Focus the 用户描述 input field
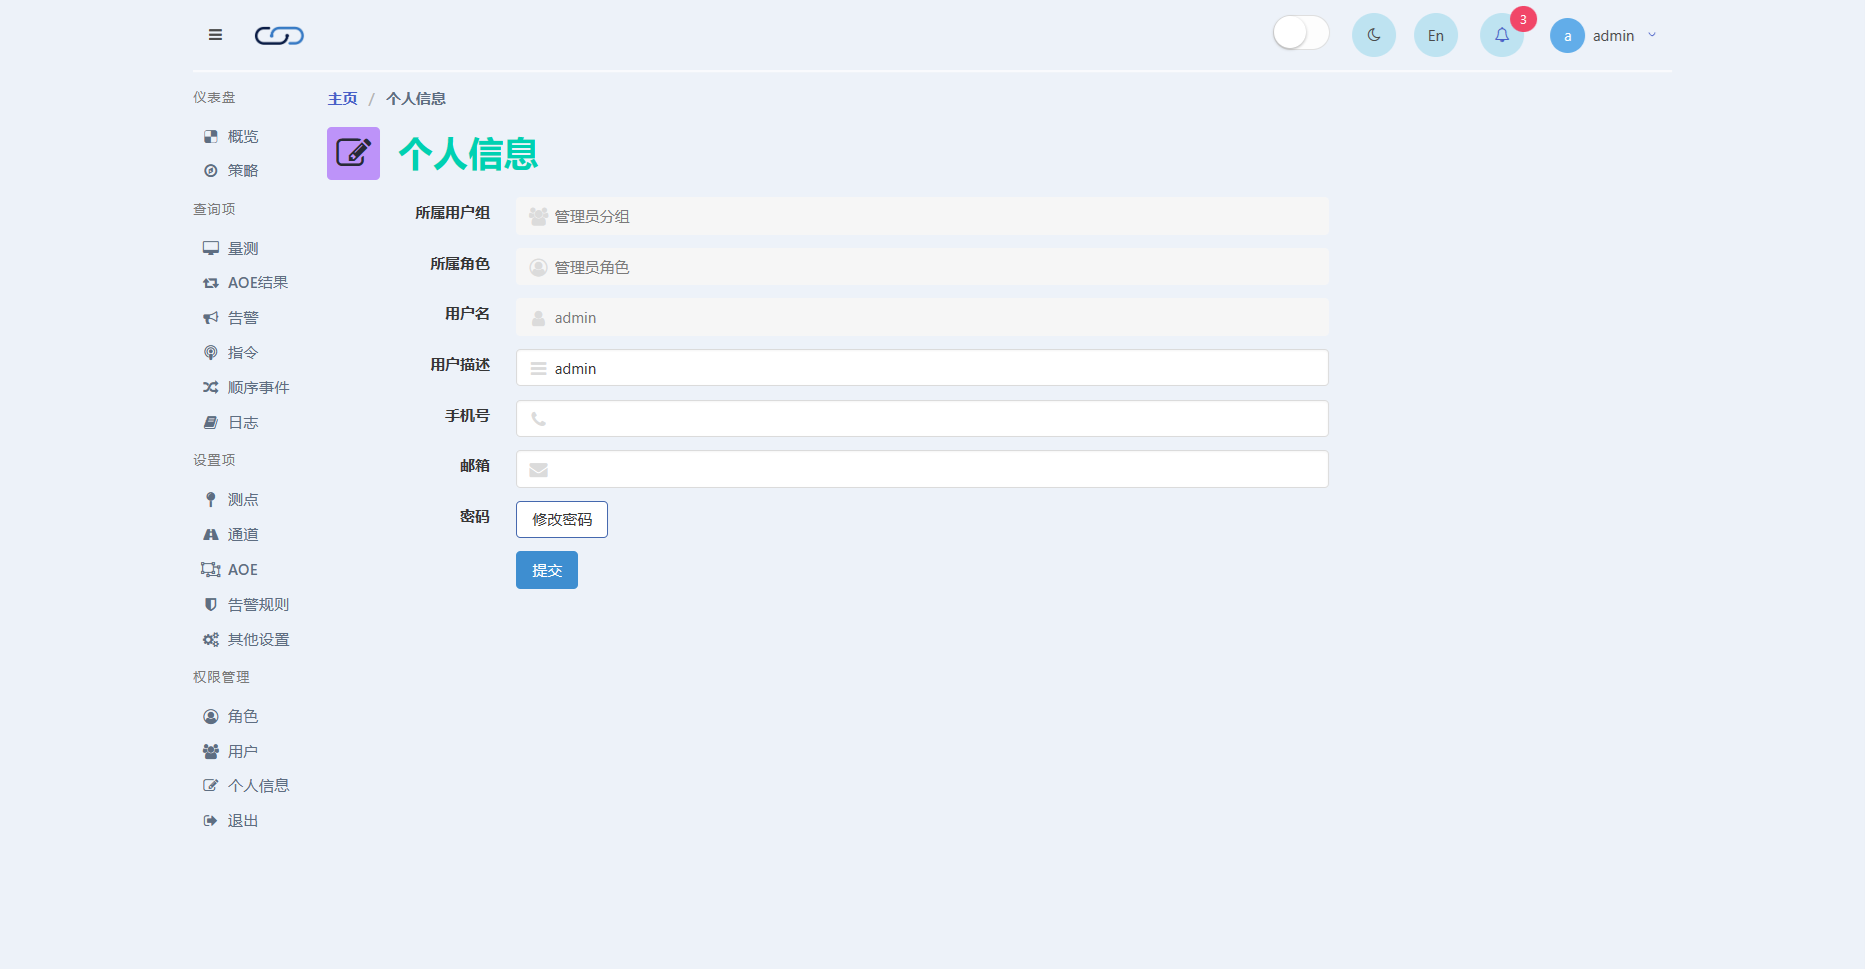 (922, 368)
